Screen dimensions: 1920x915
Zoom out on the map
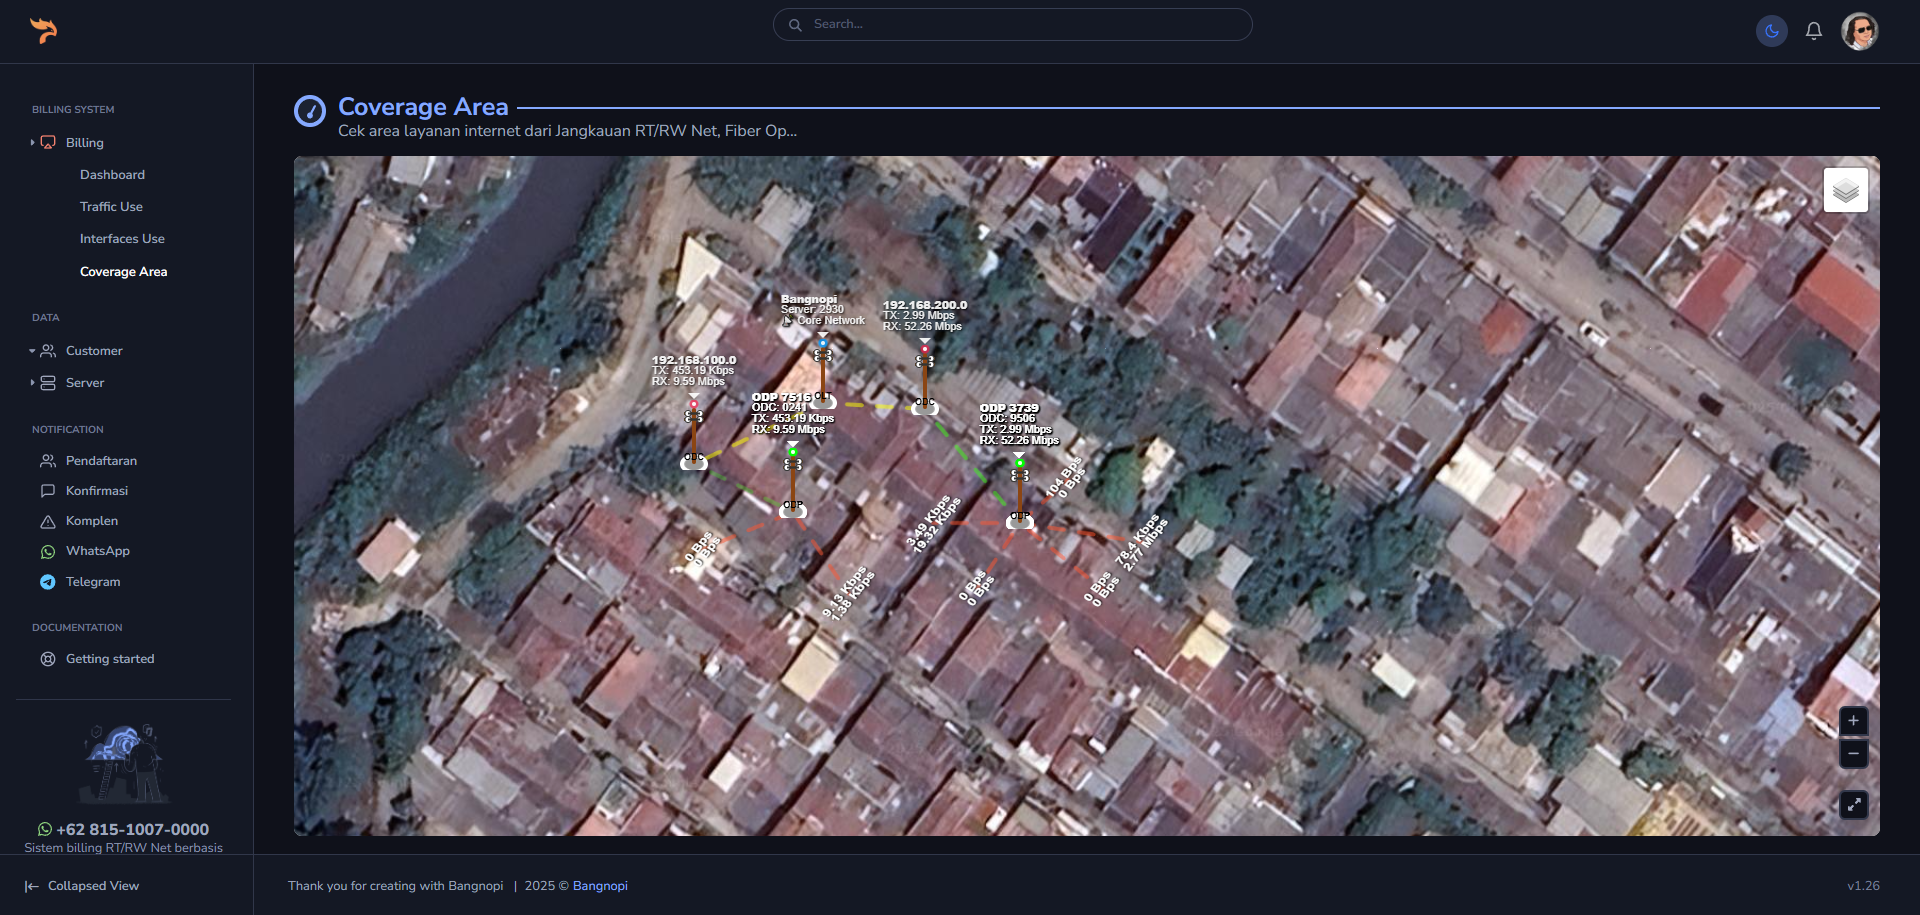tap(1853, 753)
